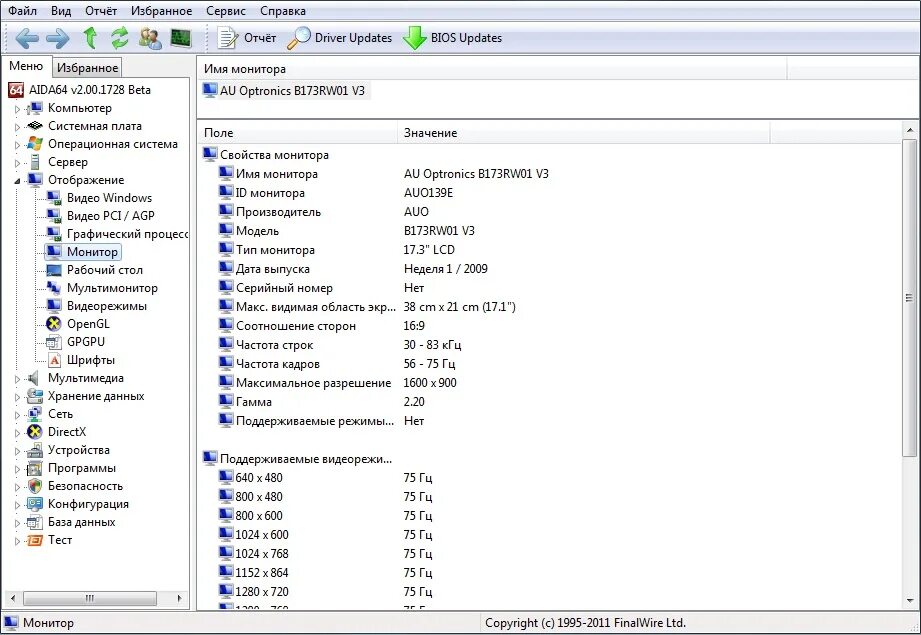Open the Справка menu
This screenshot has width=921, height=635.
283,11
